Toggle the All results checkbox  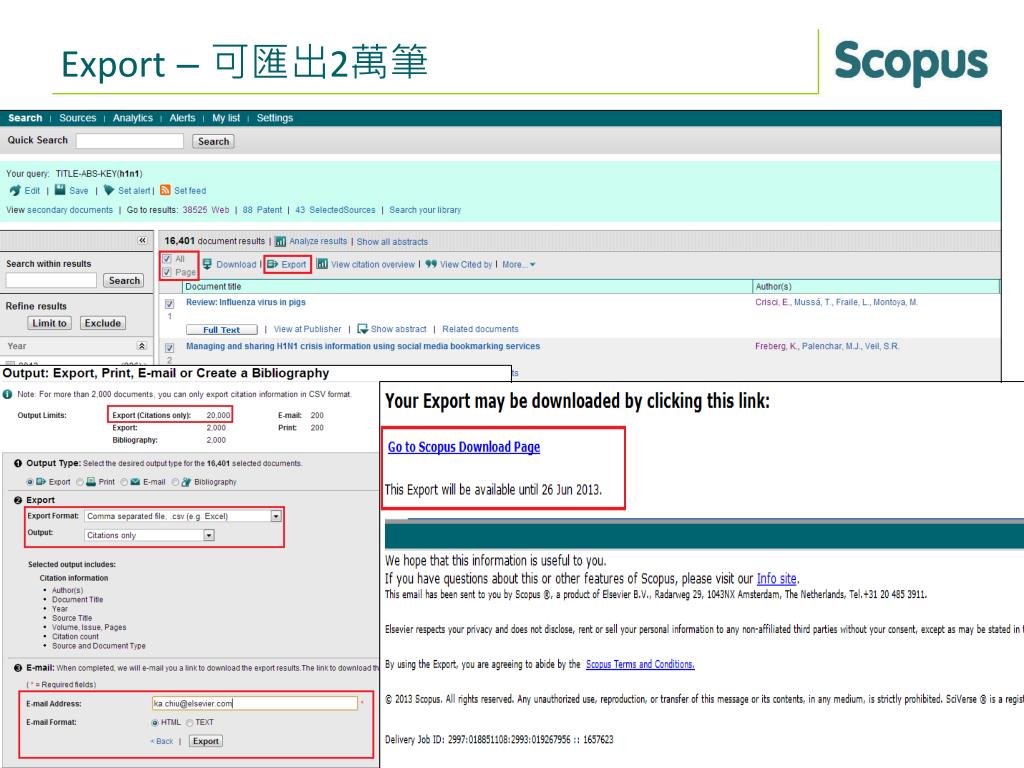[167, 259]
